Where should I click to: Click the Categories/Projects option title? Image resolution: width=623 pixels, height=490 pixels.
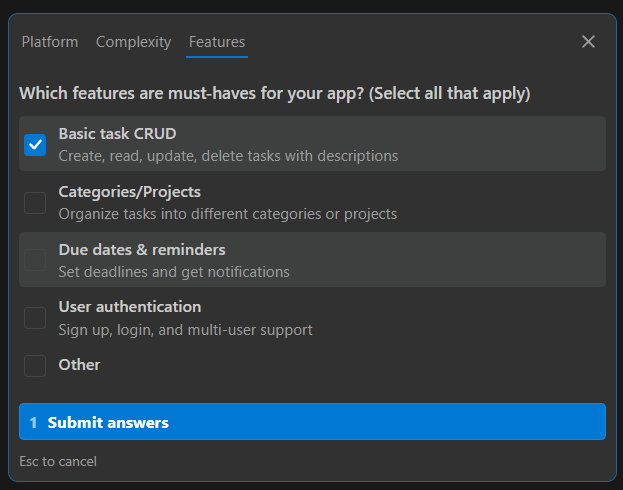coord(129,191)
